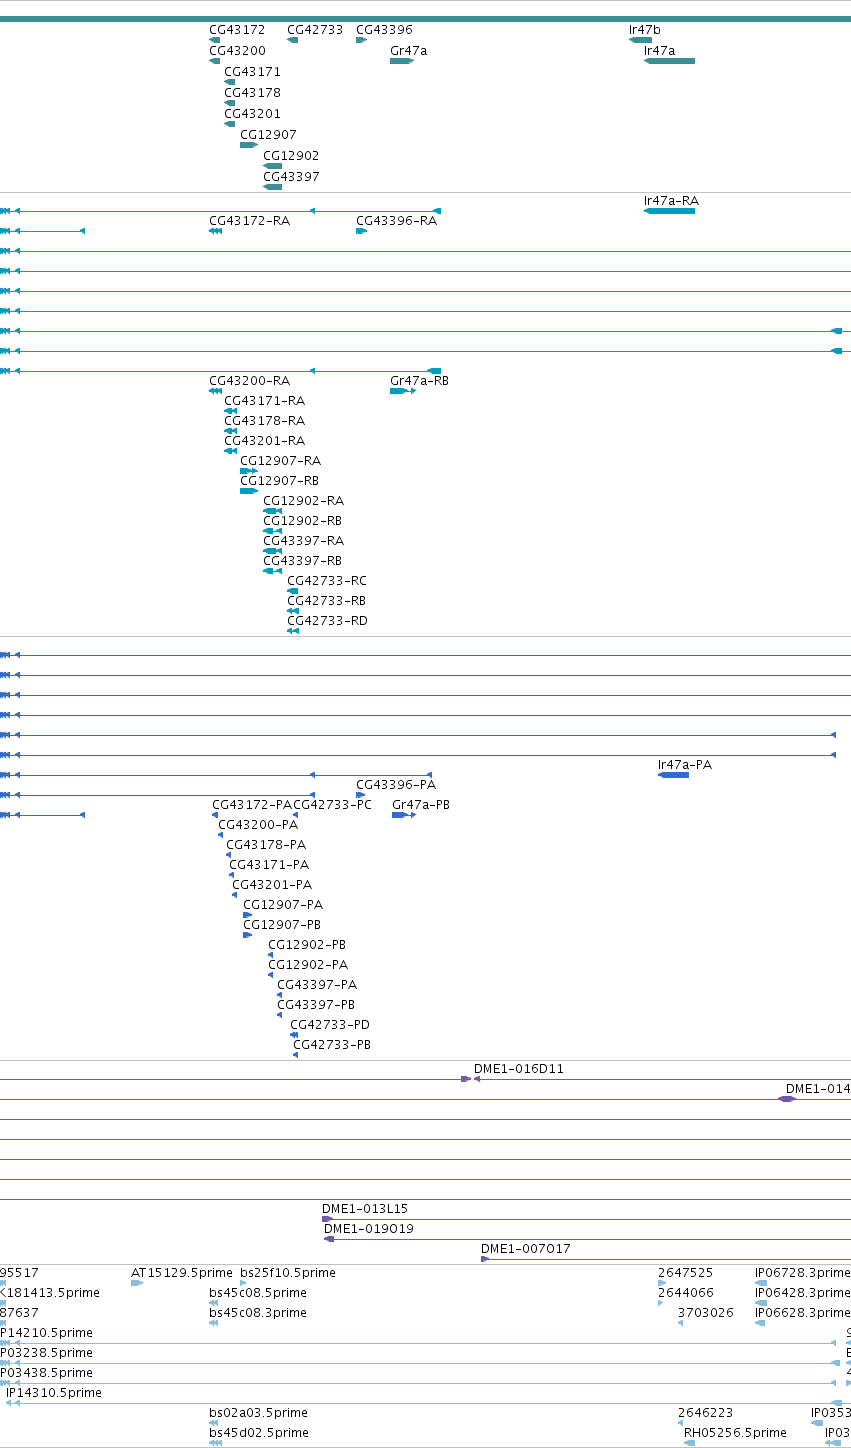Image resolution: width=851 pixels, height=1448 pixels.
Task: Select the CG43396 gene label
Action: [384, 30]
